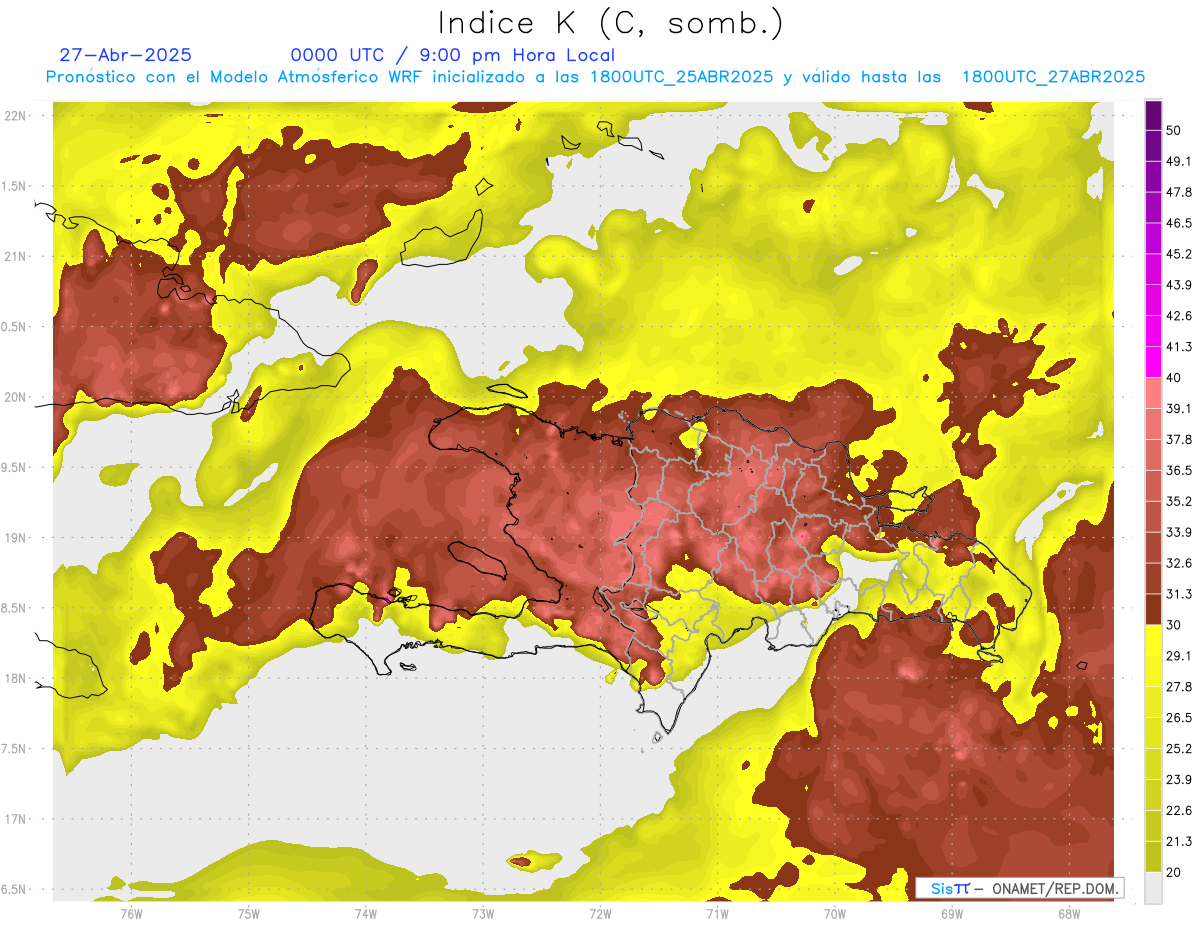Click the '41.3' color scale label
Screen dimensions: 1200x927
click(x=1180, y=347)
